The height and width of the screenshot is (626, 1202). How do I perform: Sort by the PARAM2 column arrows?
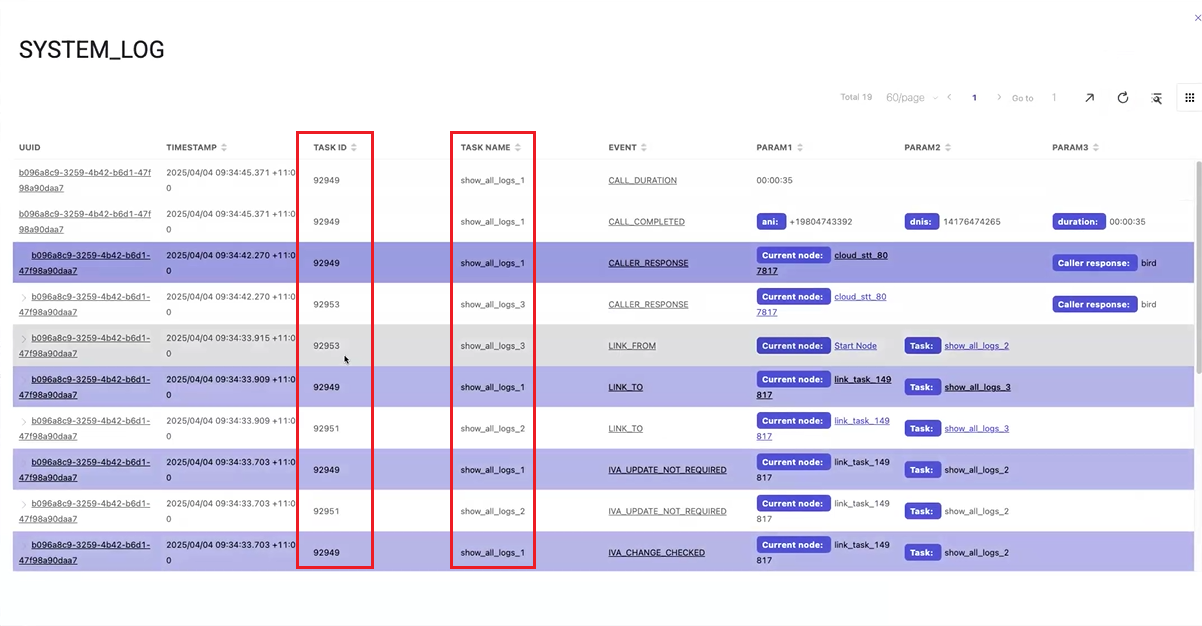point(948,147)
